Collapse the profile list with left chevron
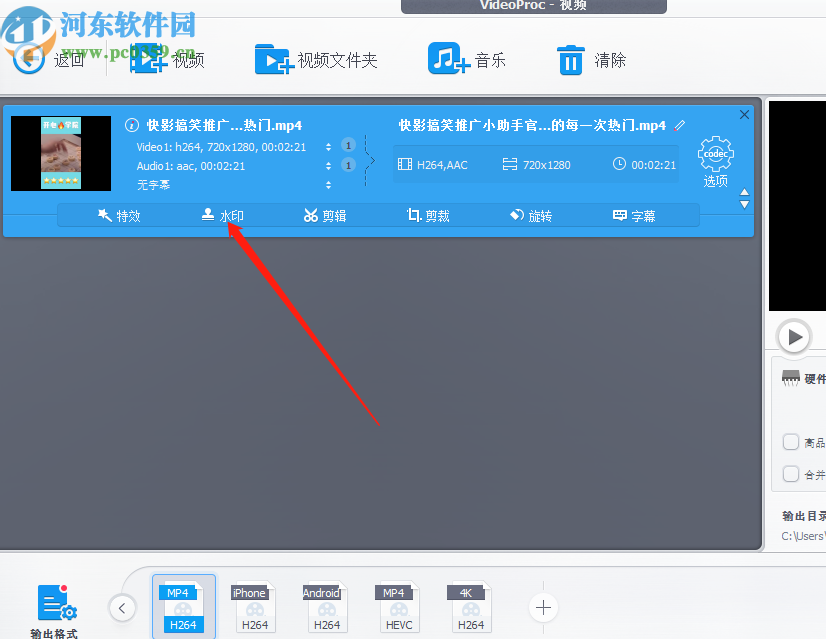The height and width of the screenshot is (639, 826). pos(122,607)
